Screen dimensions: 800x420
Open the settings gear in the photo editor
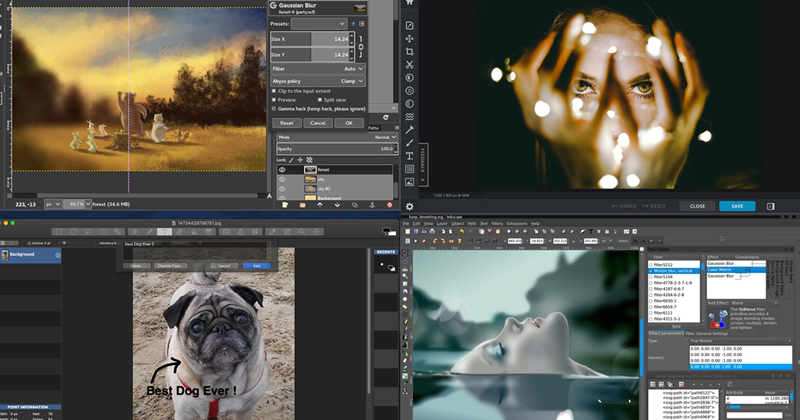tap(409, 206)
